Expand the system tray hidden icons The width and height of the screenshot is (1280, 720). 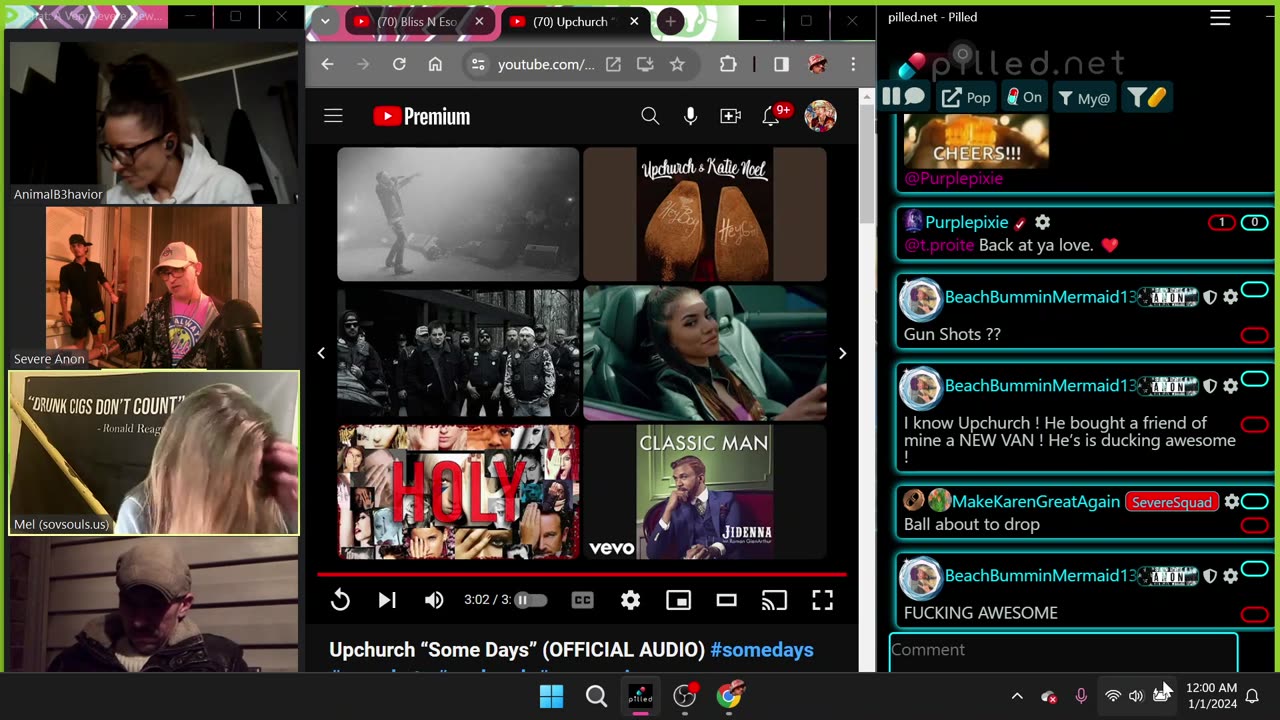coord(1017,696)
